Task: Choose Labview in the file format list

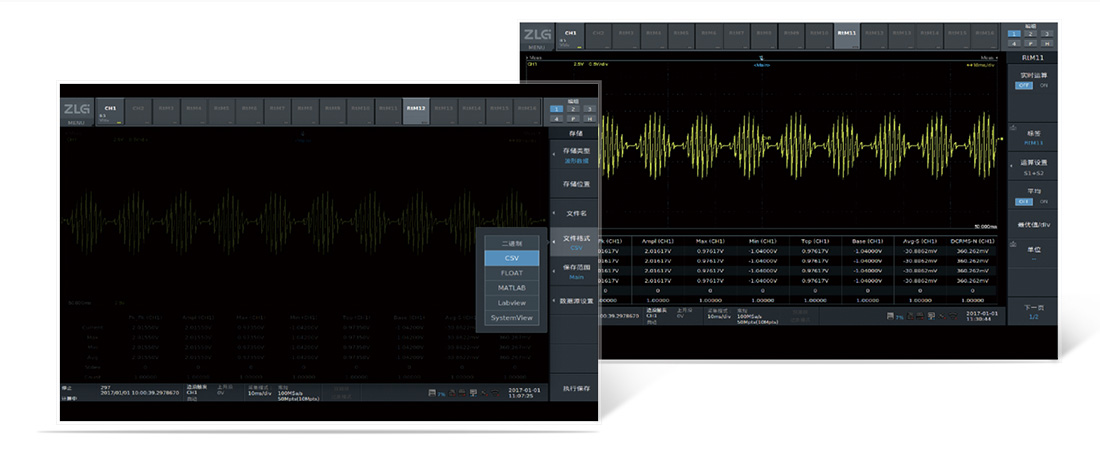Action: click(512, 303)
